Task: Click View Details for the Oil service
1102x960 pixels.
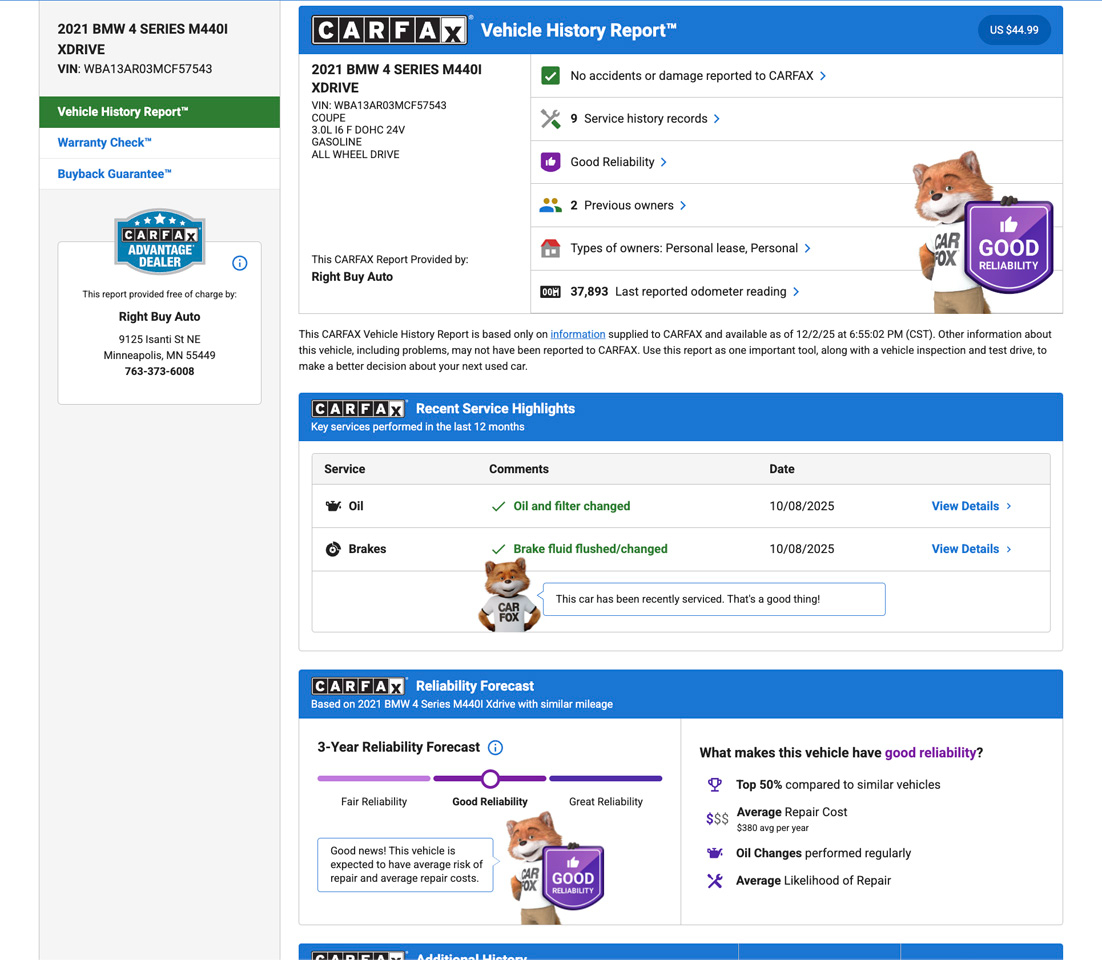Action: click(x=971, y=506)
